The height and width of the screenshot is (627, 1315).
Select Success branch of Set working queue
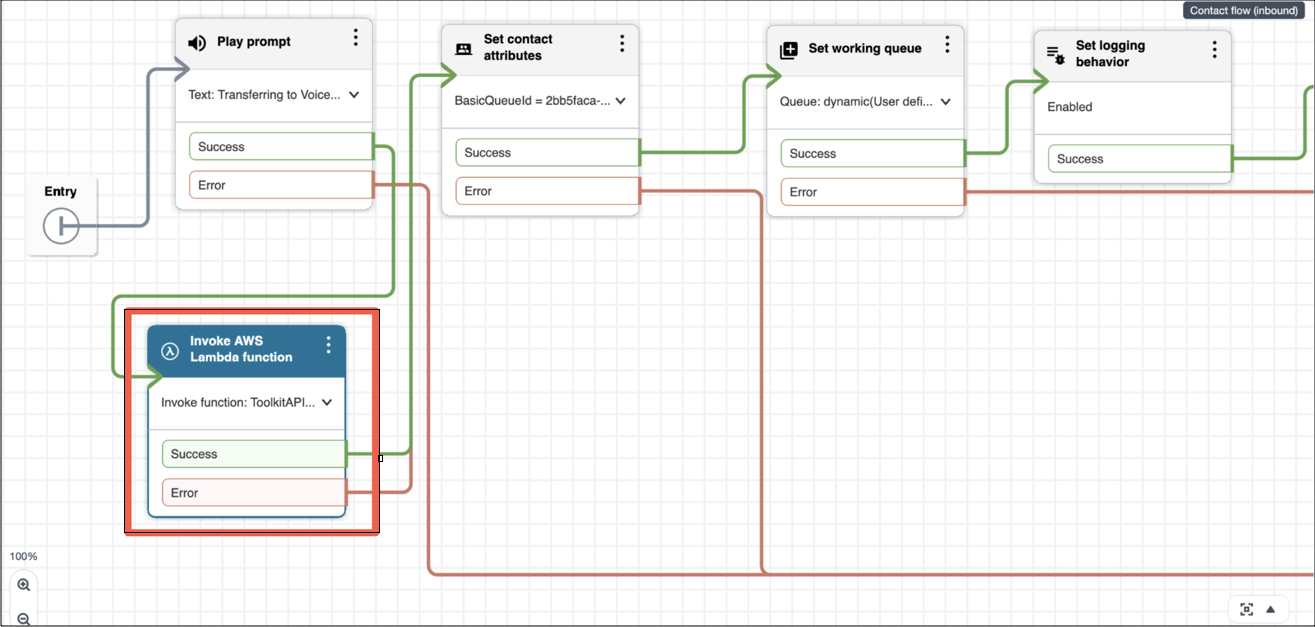pyautogui.click(x=871, y=154)
